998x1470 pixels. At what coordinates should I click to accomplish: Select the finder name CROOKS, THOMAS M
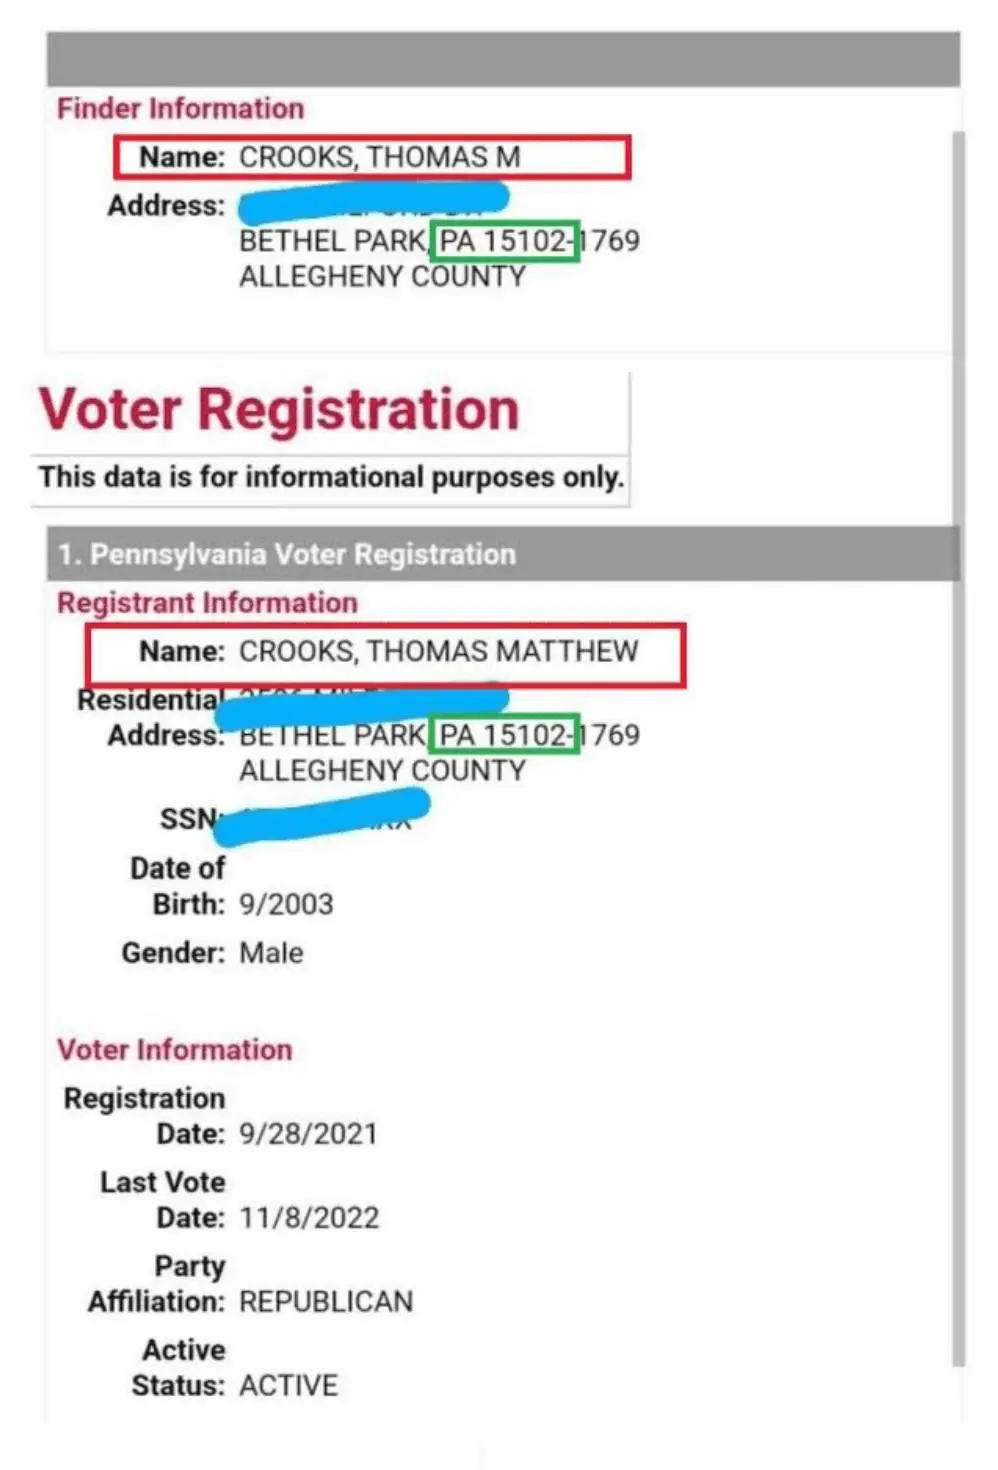tap(379, 157)
